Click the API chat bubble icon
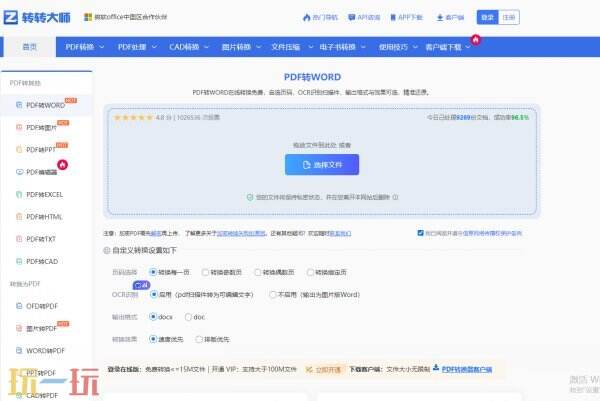The height and width of the screenshot is (401, 600). pos(352,17)
